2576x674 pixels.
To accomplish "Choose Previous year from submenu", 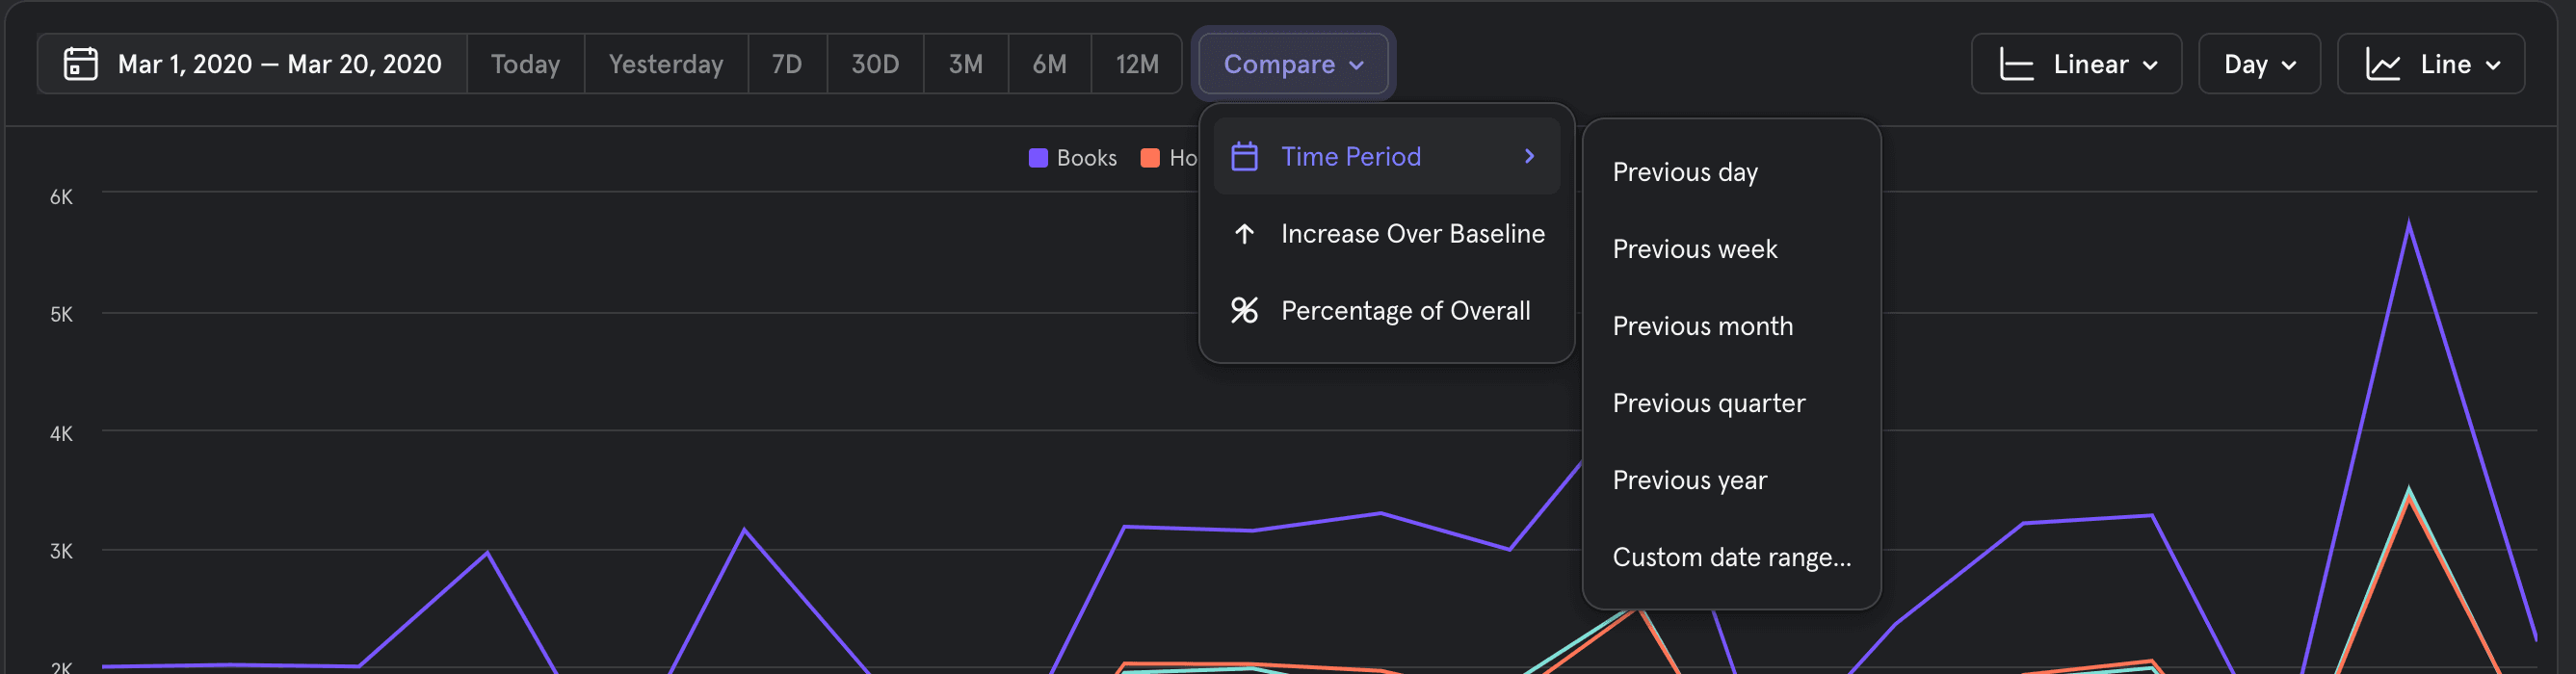I will pyautogui.click(x=1689, y=480).
